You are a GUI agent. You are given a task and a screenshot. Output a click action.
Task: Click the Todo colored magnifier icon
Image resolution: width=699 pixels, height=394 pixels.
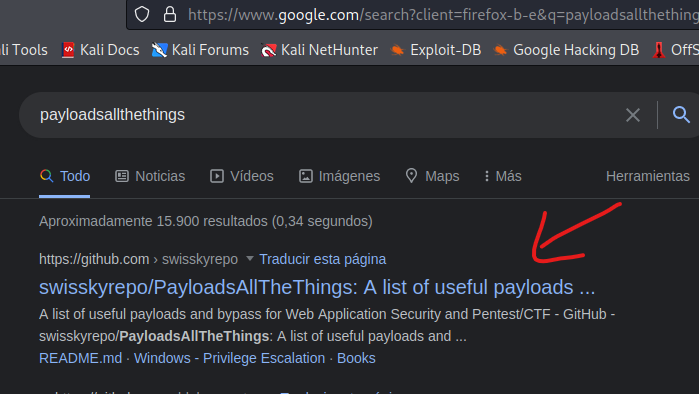(x=46, y=176)
